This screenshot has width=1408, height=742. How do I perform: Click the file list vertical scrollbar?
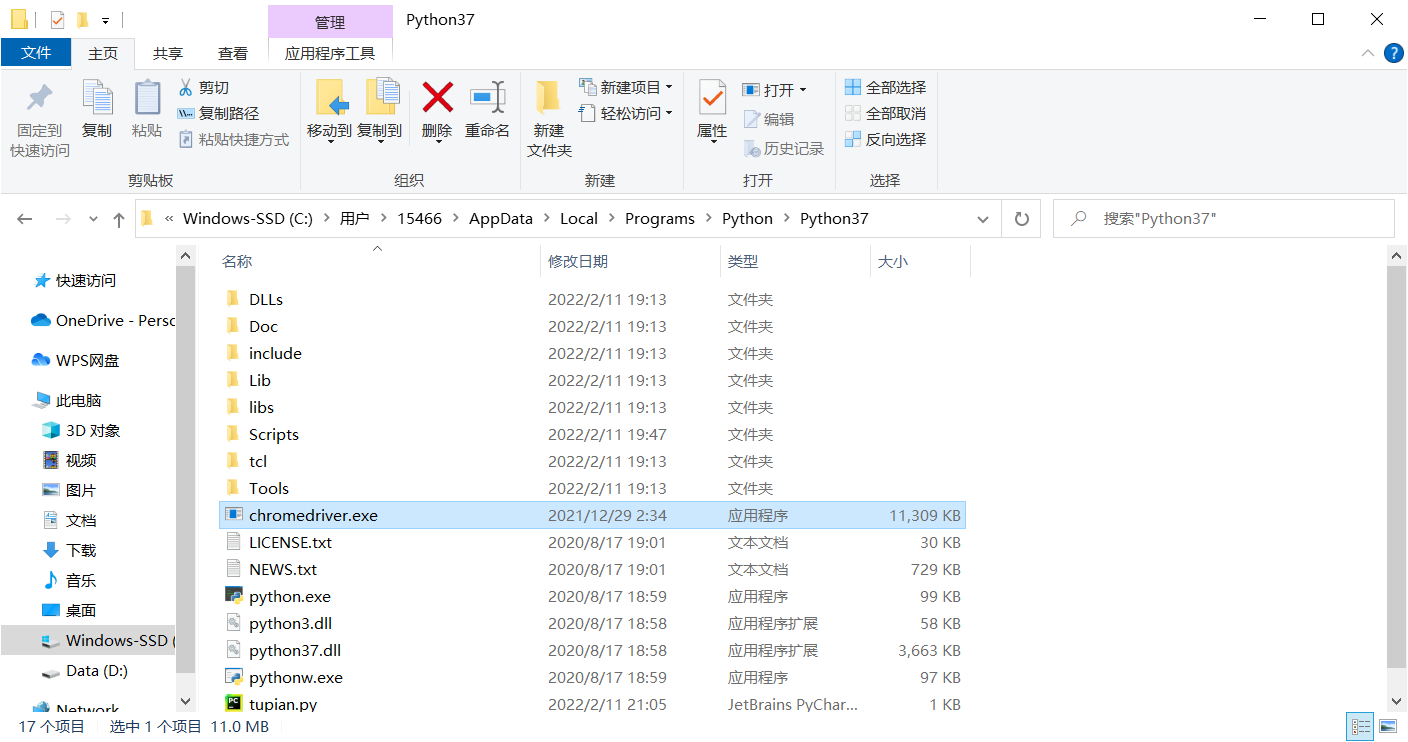point(1397,467)
